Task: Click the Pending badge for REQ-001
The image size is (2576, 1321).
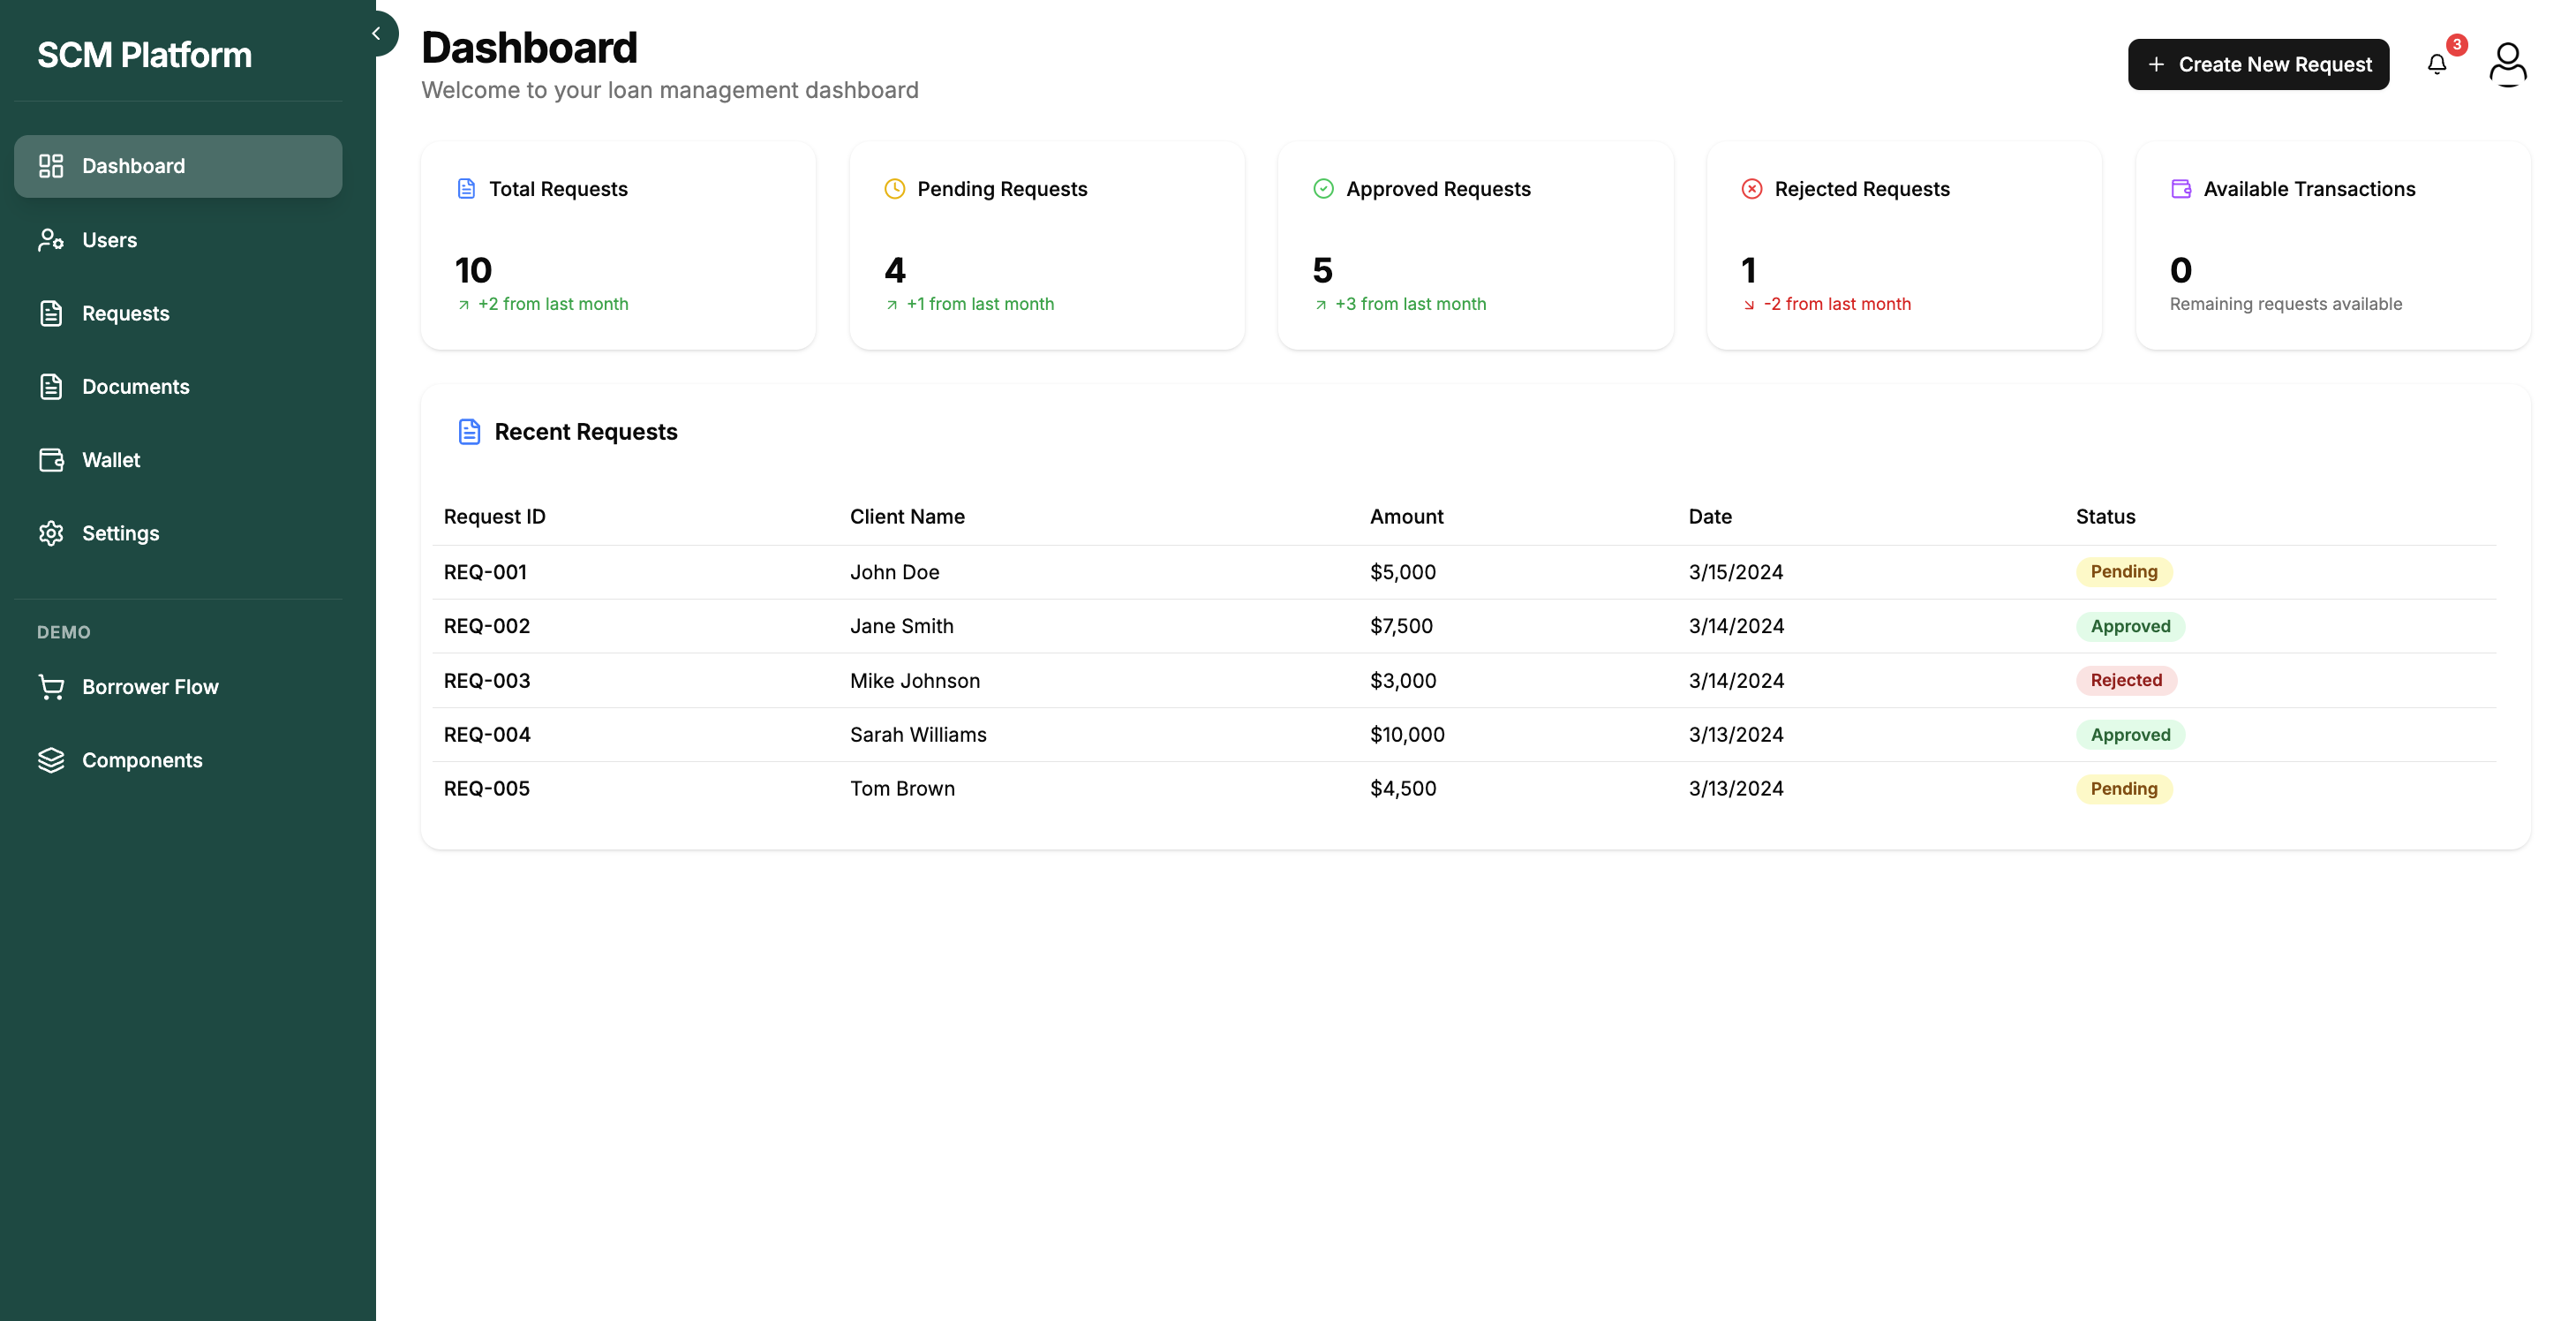Action: (2124, 572)
